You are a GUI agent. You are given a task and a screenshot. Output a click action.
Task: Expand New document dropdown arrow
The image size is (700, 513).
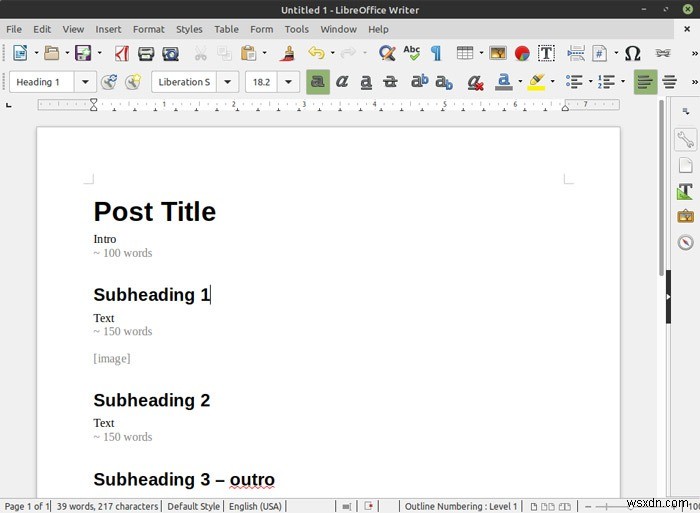point(37,53)
